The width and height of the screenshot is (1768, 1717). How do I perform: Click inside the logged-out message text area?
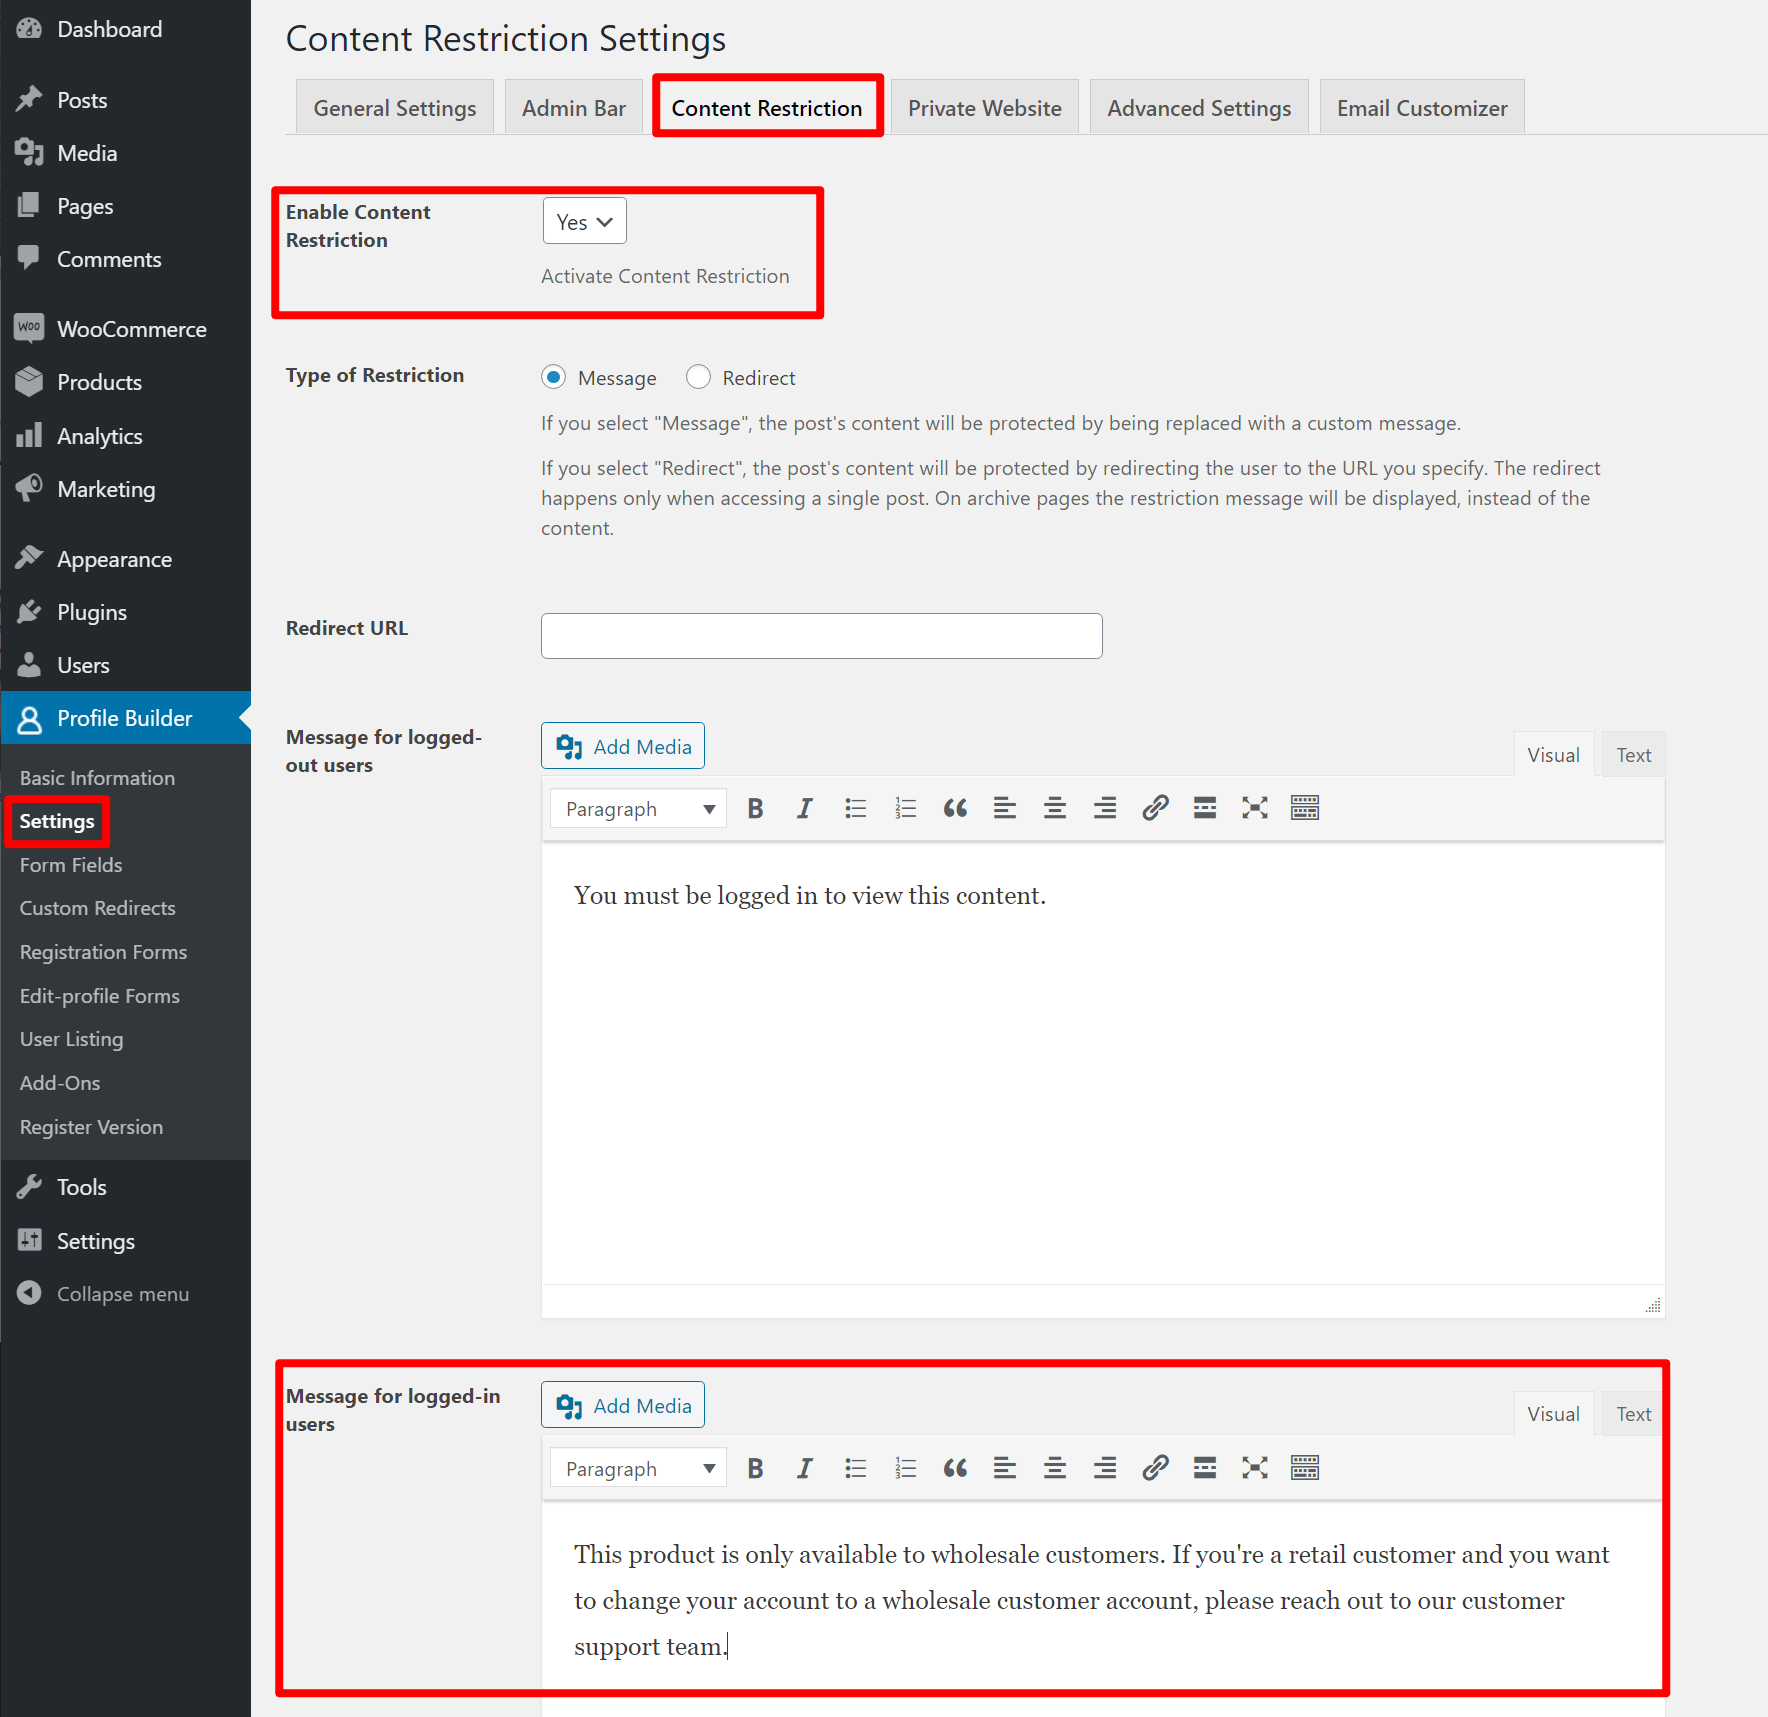tap(1103, 1063)
